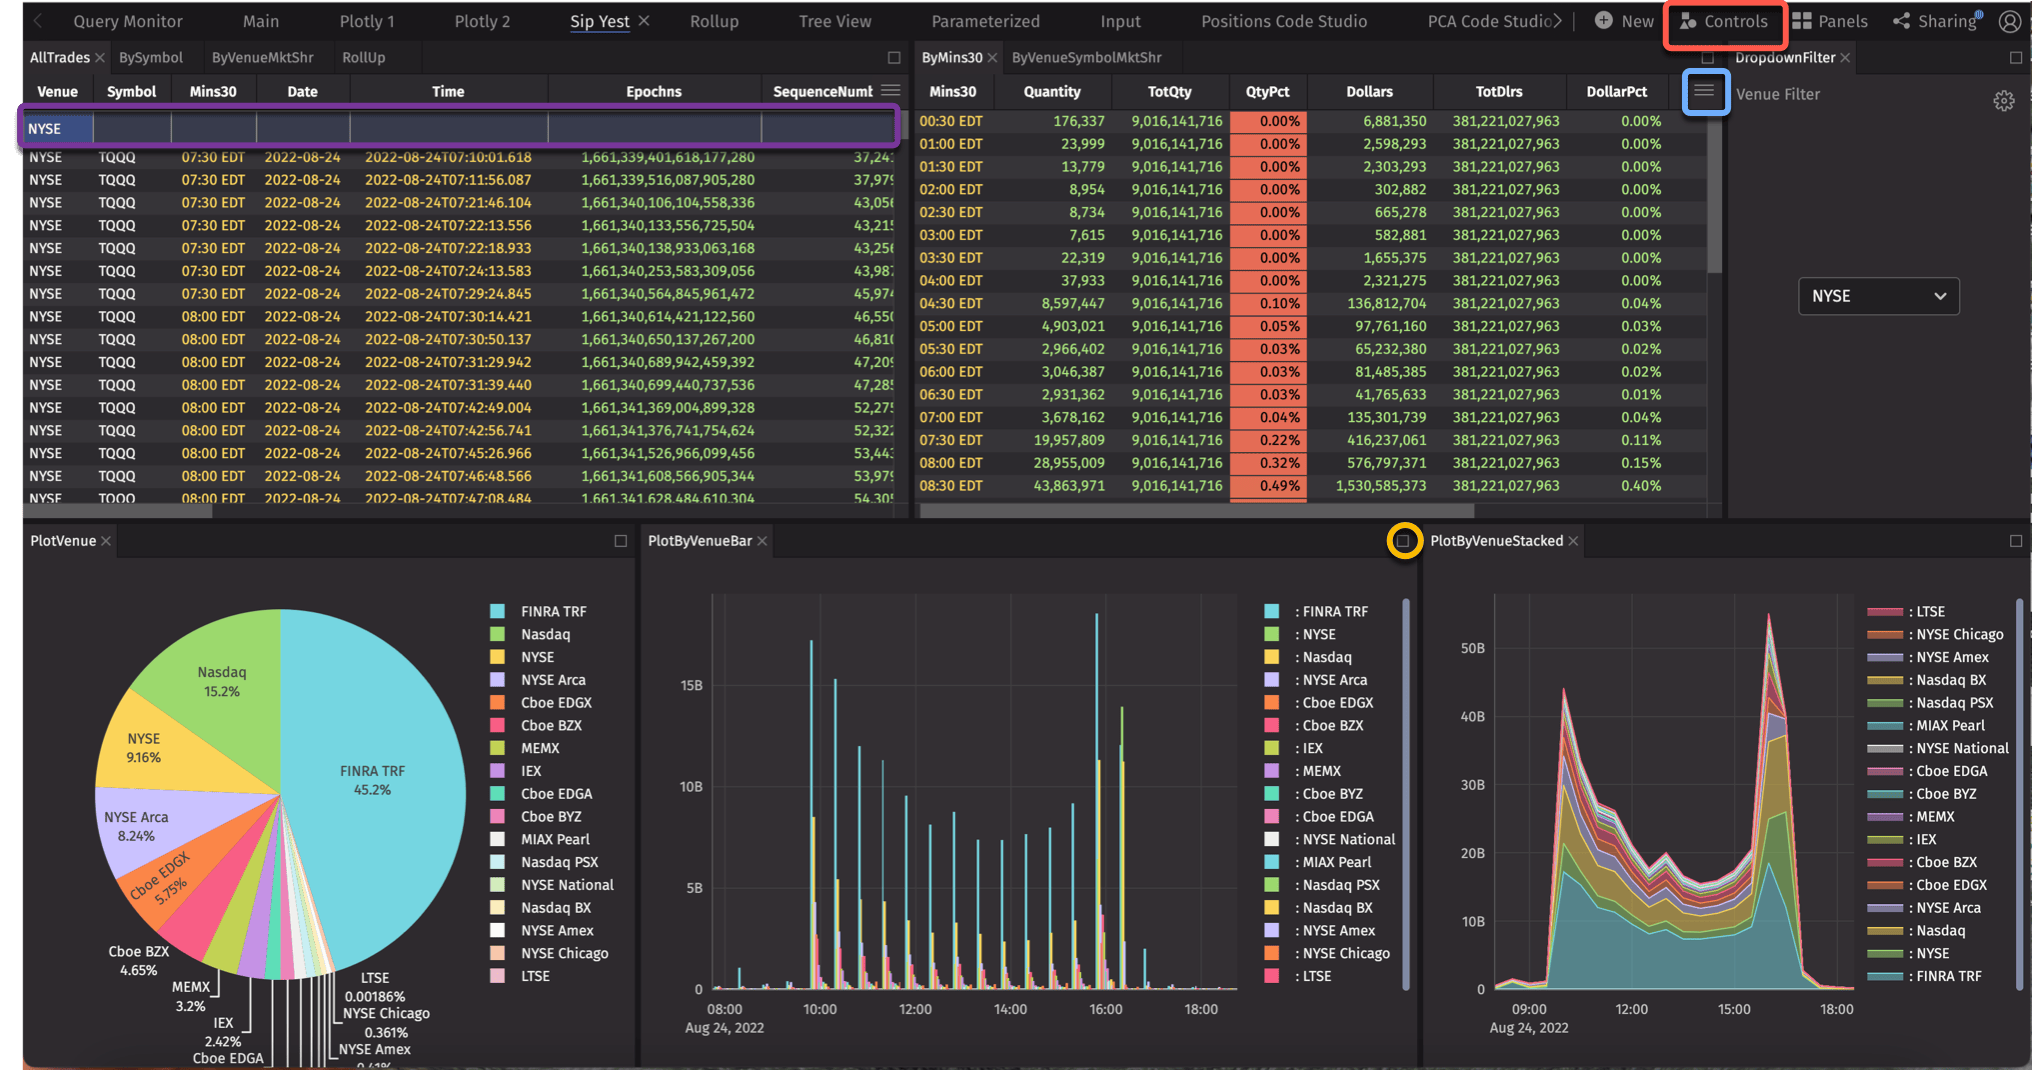Toggle FINRA TRF in the pie chart legend
The image size is (2032, 1070).
[553, 611]
